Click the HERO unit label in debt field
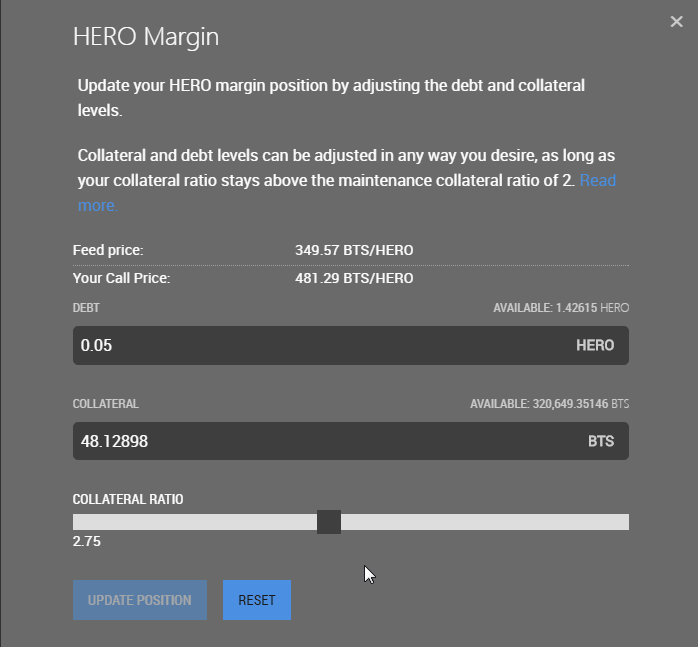The image size is (698, 647). click(x=595, y=345)
